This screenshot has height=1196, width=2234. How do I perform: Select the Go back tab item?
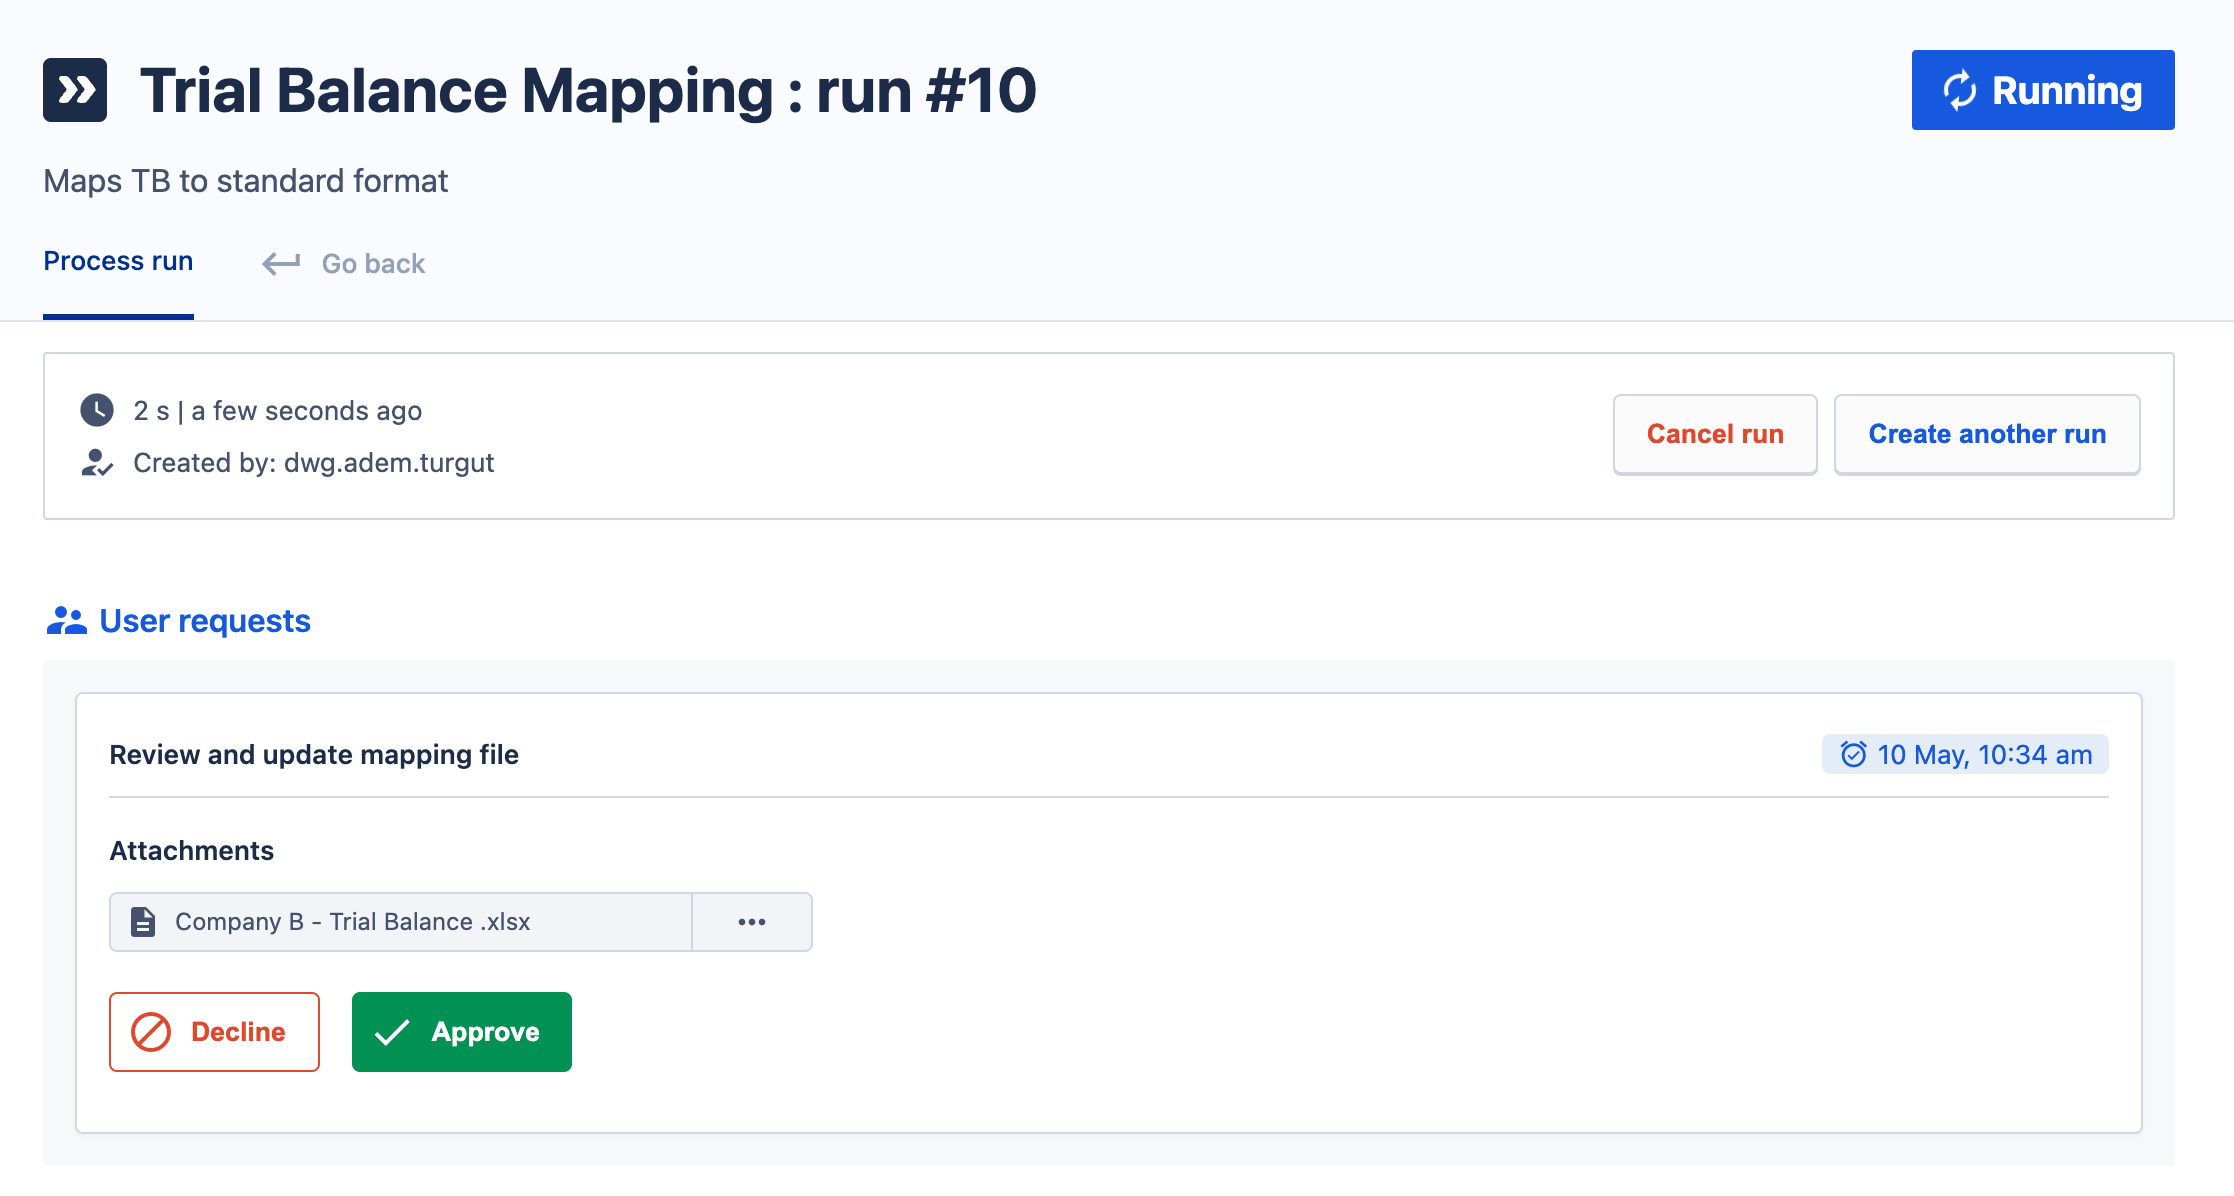(x=373, y=263)
